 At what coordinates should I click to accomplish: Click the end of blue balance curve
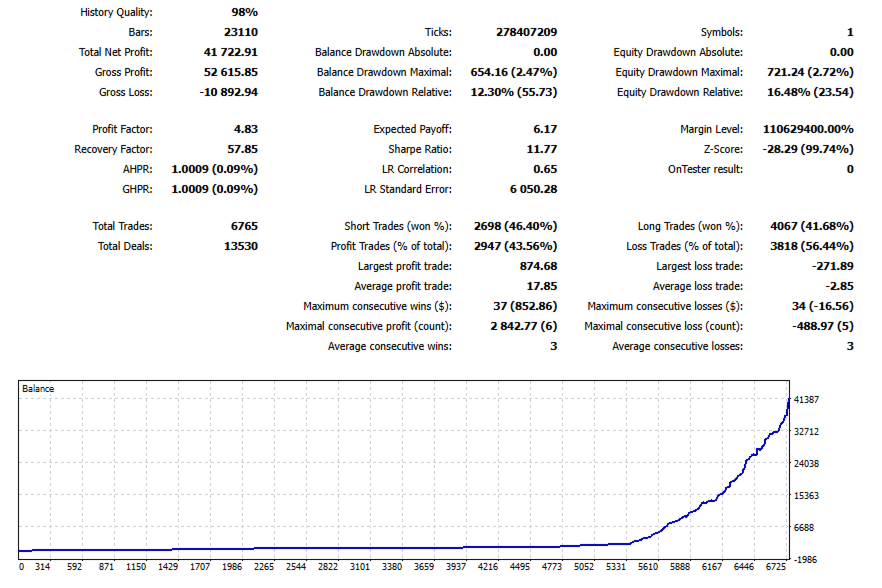[x=789, y=399]
